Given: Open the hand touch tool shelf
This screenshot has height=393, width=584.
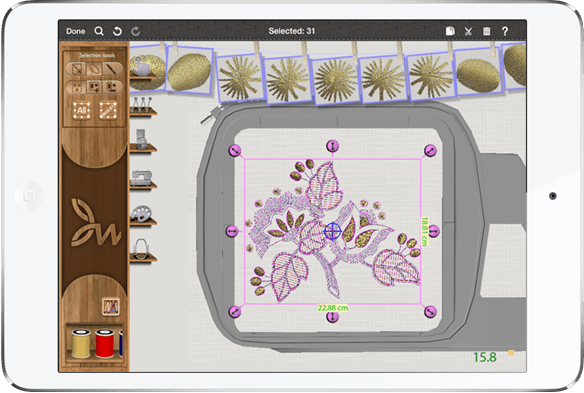Looking at the screenshot, I should 143,67.
